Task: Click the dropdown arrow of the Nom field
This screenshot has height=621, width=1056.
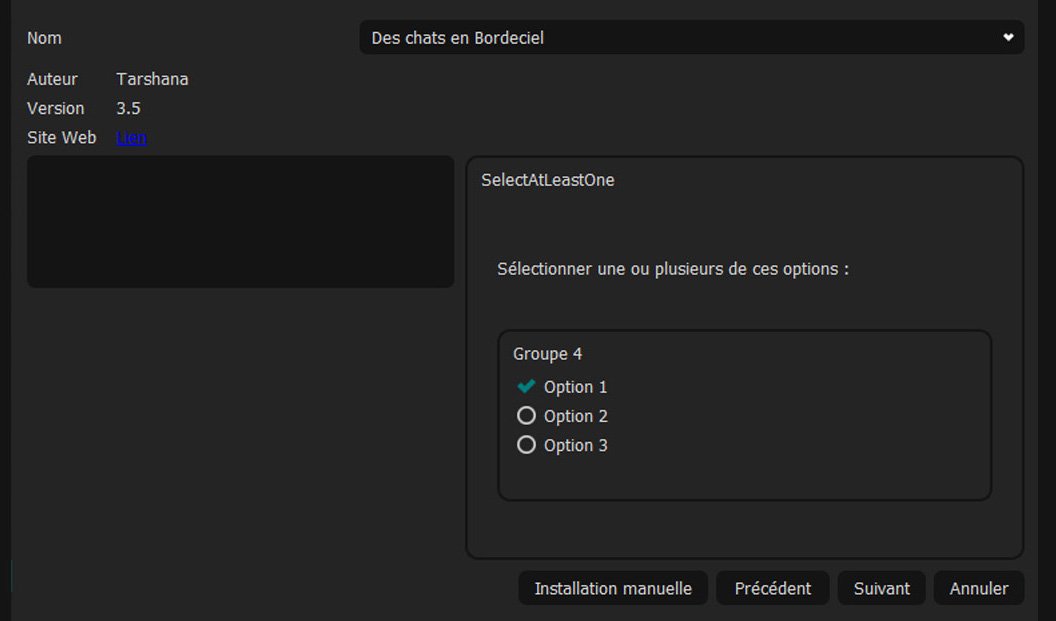Action: 1008,38
